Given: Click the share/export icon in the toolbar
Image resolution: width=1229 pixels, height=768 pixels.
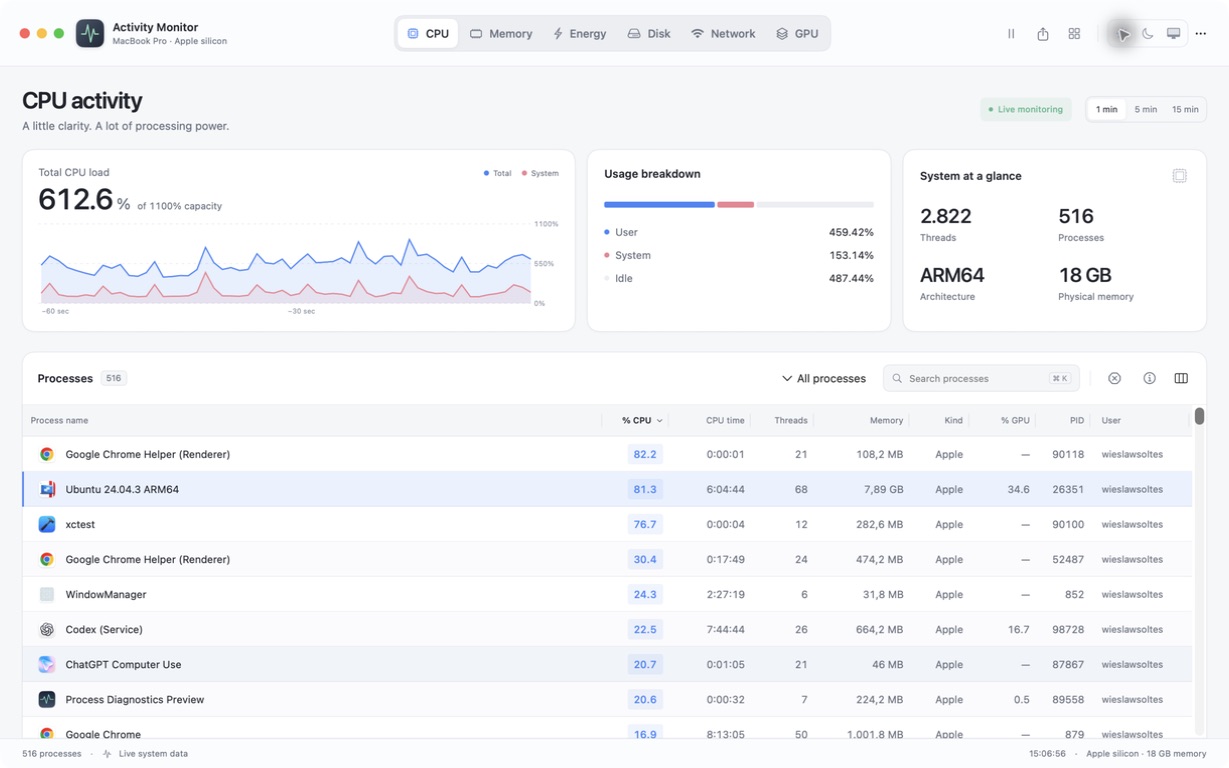Looking at the screenshot, I should point(1043,34).
